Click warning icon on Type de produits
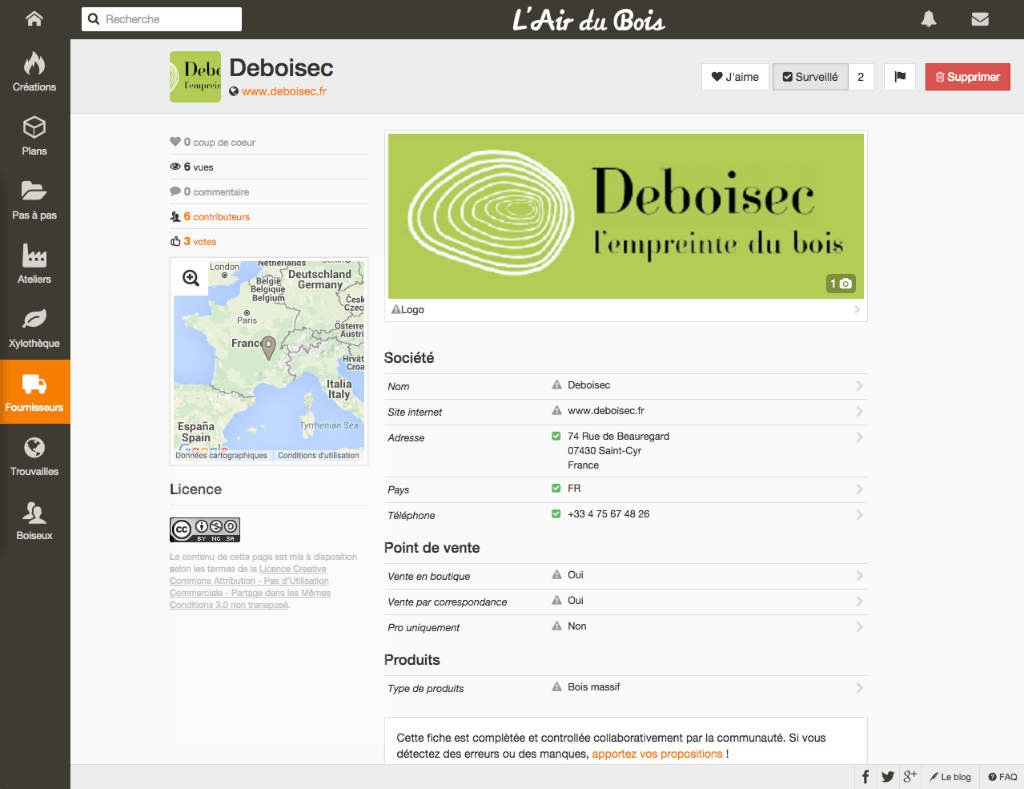The image size is (1024, 789). (556, 686)
